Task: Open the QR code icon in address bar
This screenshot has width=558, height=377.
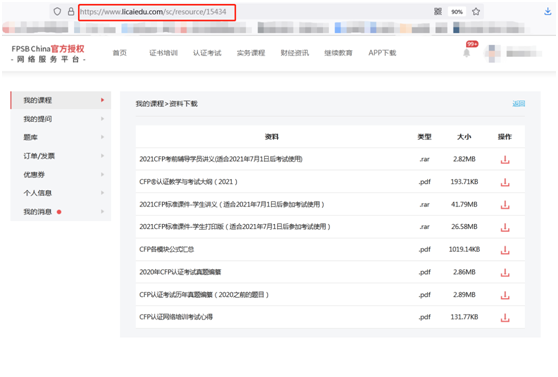Action: [x=438, y=12]
